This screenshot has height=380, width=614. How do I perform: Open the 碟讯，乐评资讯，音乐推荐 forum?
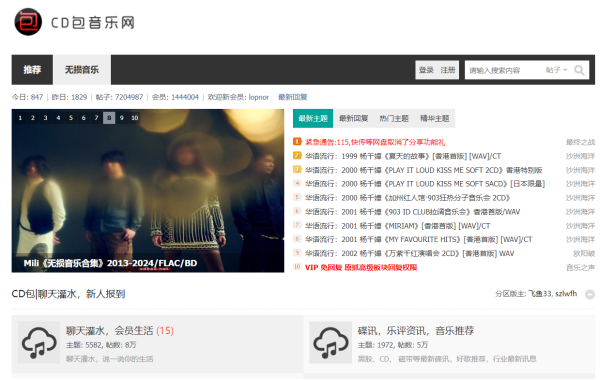tap(416, 331)
